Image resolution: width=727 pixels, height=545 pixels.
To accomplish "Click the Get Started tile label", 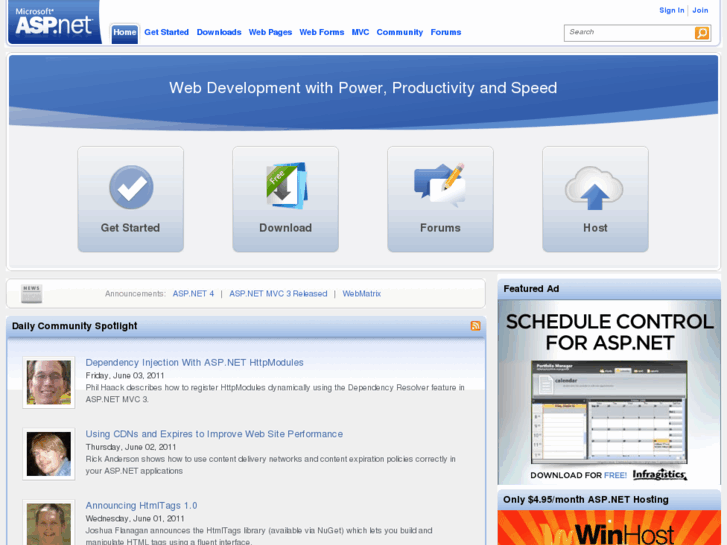I will pos(130,228).
